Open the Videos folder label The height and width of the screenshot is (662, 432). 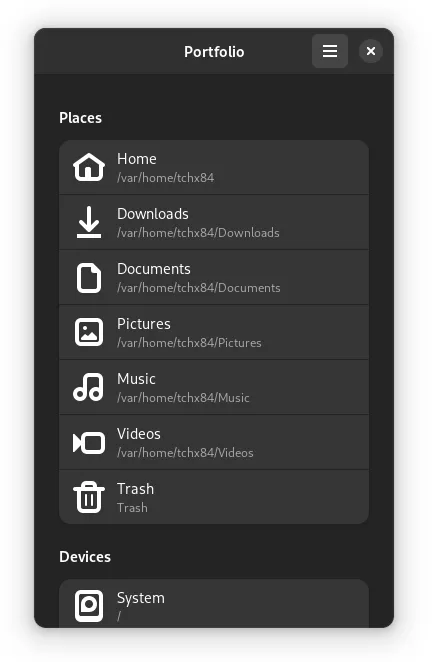pos(139,434)
